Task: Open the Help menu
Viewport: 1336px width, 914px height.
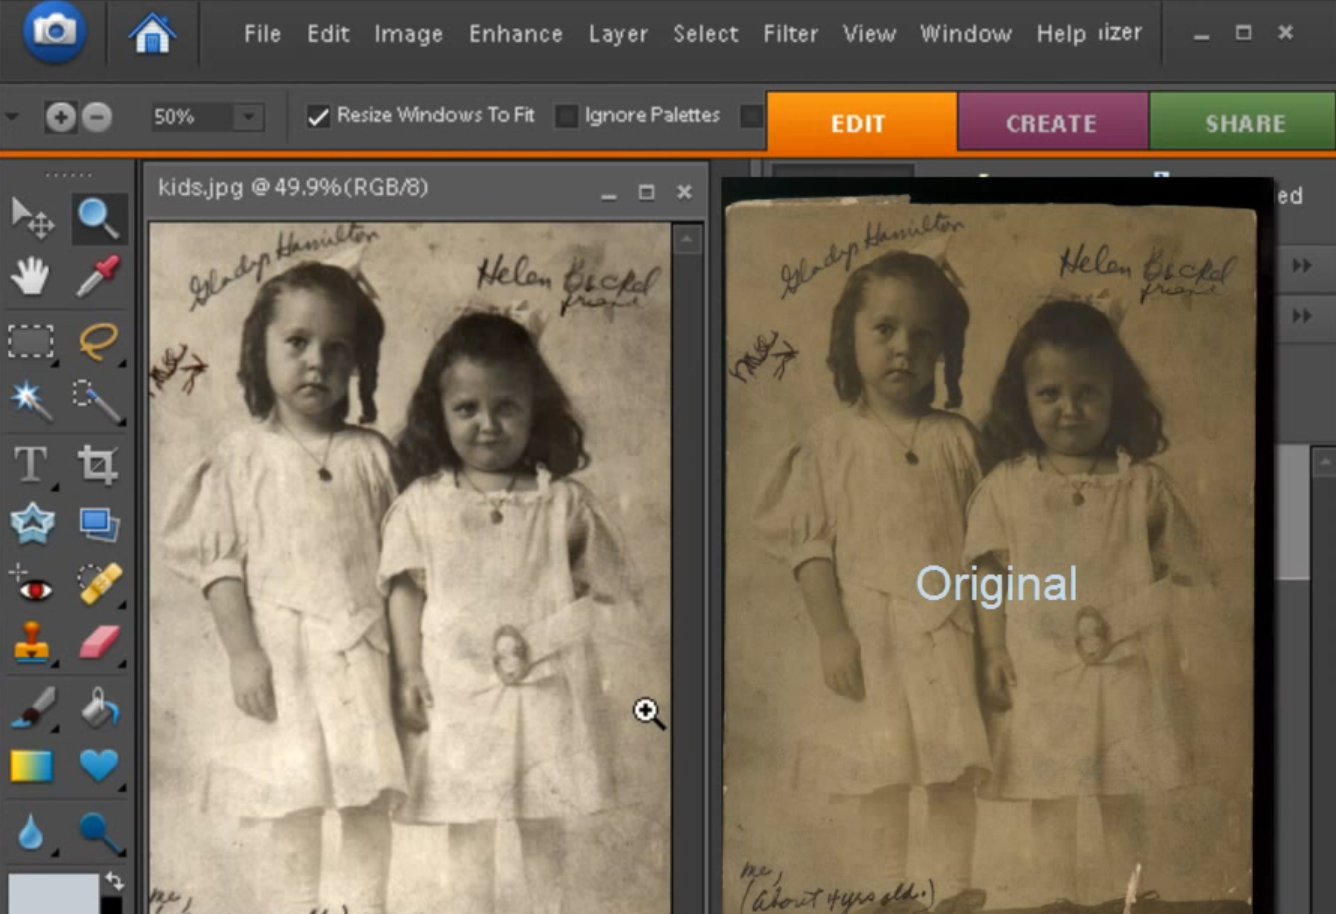Action: 1061,35
